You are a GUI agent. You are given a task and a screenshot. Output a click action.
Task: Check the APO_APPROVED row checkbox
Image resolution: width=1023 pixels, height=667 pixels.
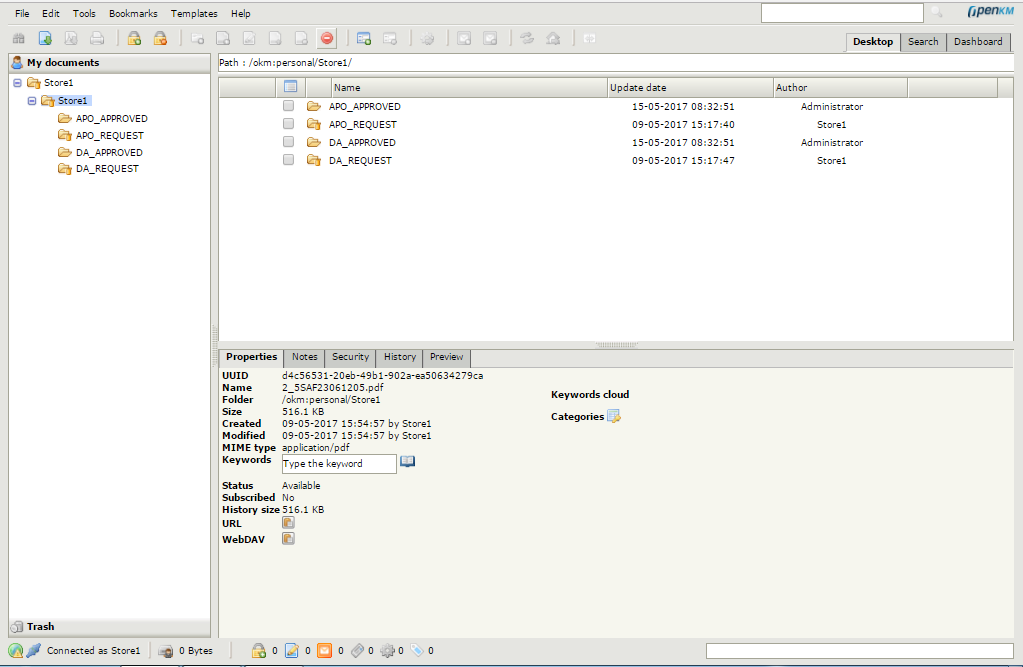coord(288,106)
